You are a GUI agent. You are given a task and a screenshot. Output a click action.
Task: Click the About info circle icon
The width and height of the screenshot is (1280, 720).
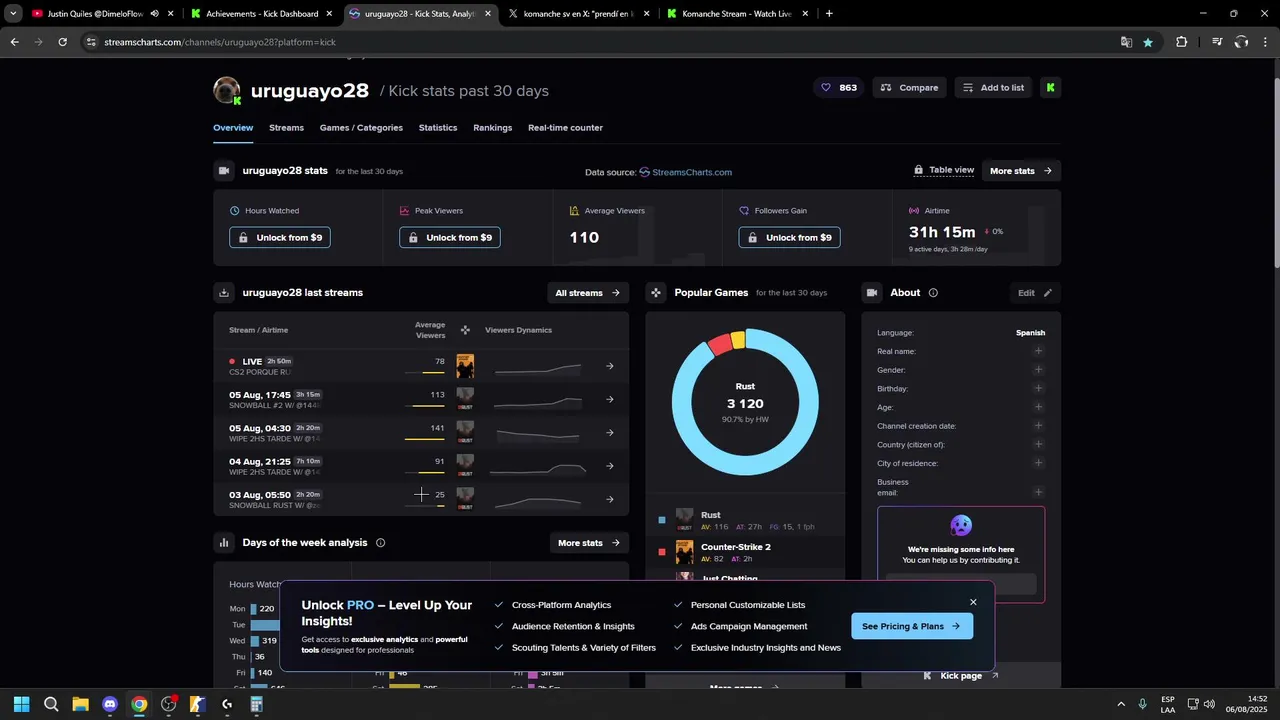pos(933,293)
